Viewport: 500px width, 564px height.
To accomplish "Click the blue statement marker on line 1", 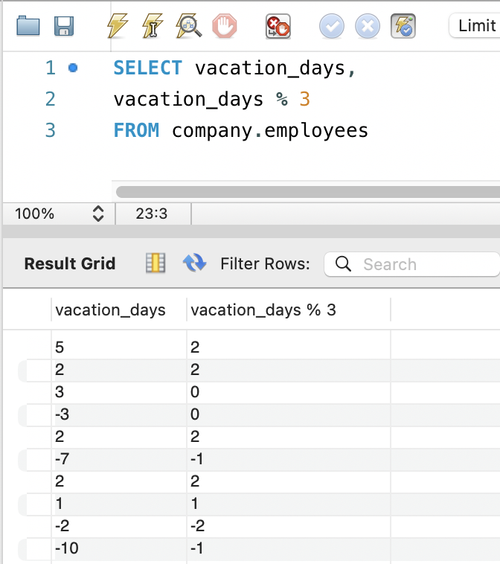I will pyautogui.click(x=73, y=68).
